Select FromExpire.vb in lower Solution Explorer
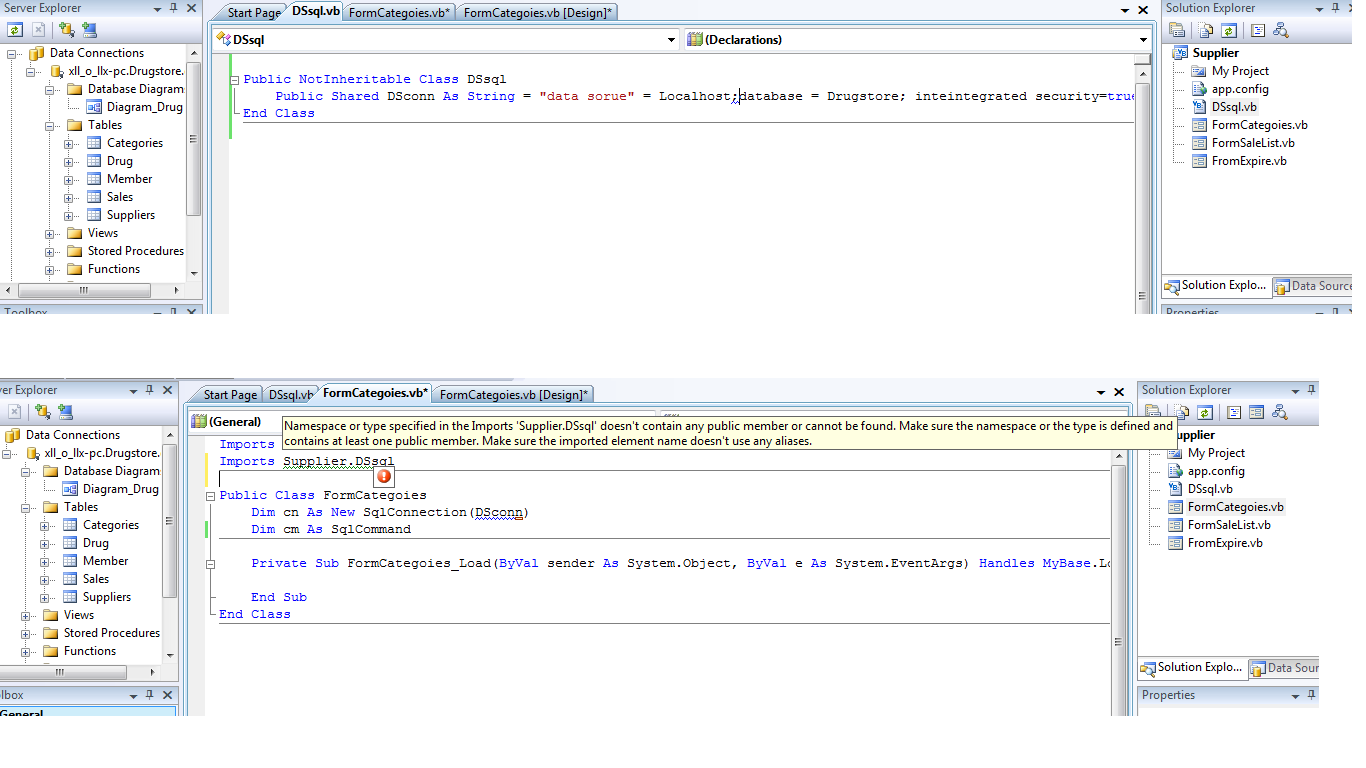 click(x=1215, y=543)
